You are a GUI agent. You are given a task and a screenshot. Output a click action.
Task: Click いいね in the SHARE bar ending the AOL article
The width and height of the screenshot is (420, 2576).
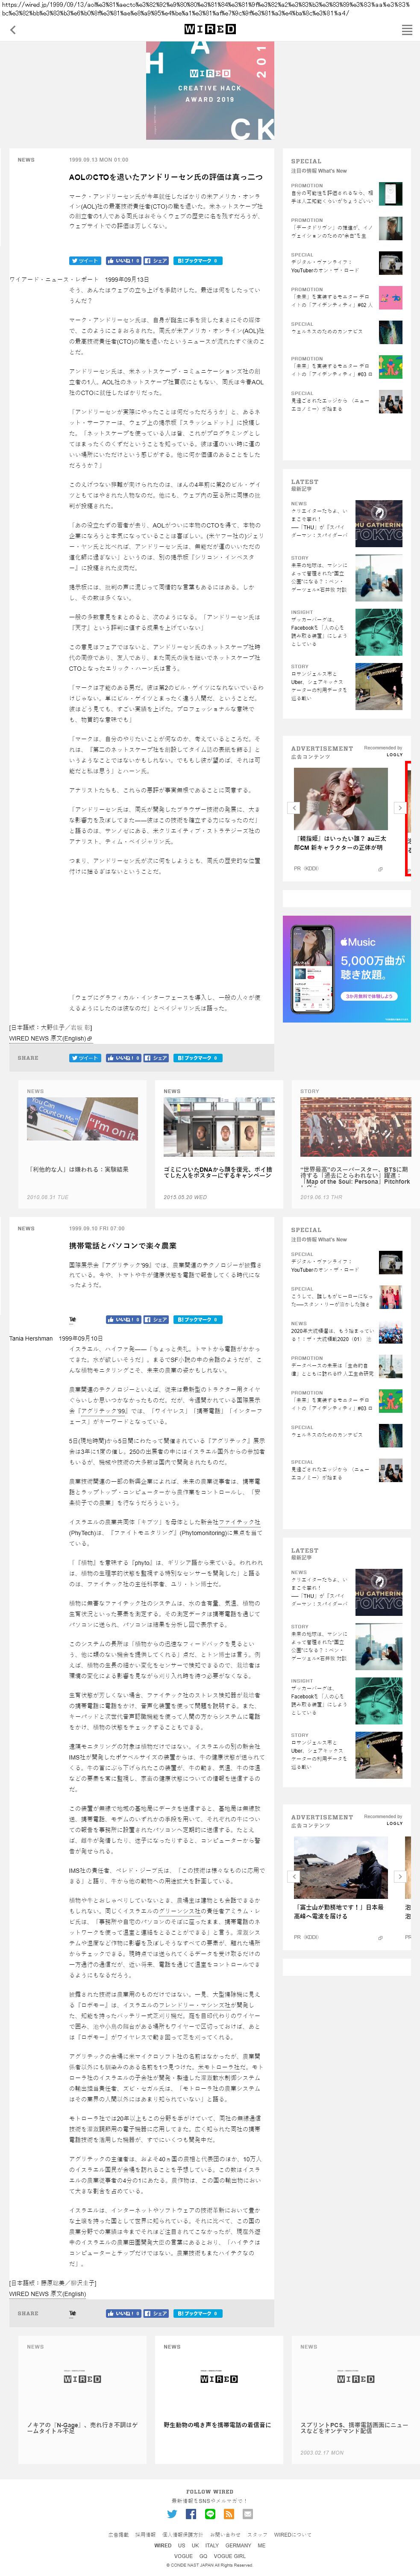coord(123,1057)
